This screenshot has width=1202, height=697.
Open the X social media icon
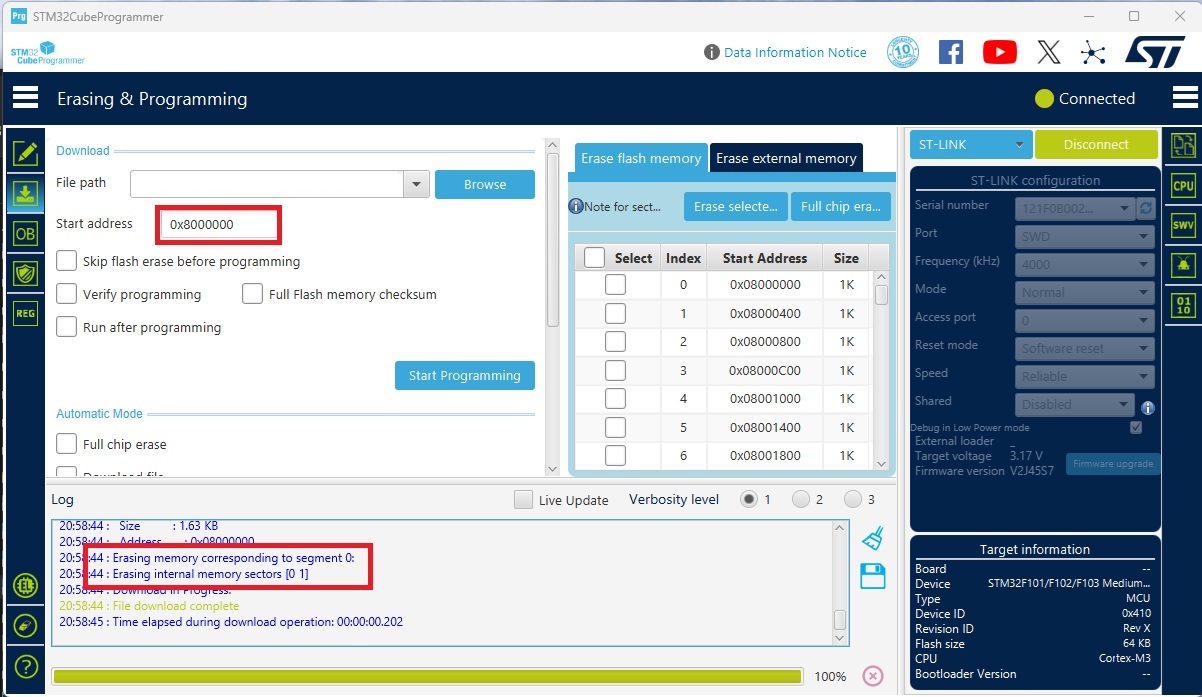(1049, 52)
